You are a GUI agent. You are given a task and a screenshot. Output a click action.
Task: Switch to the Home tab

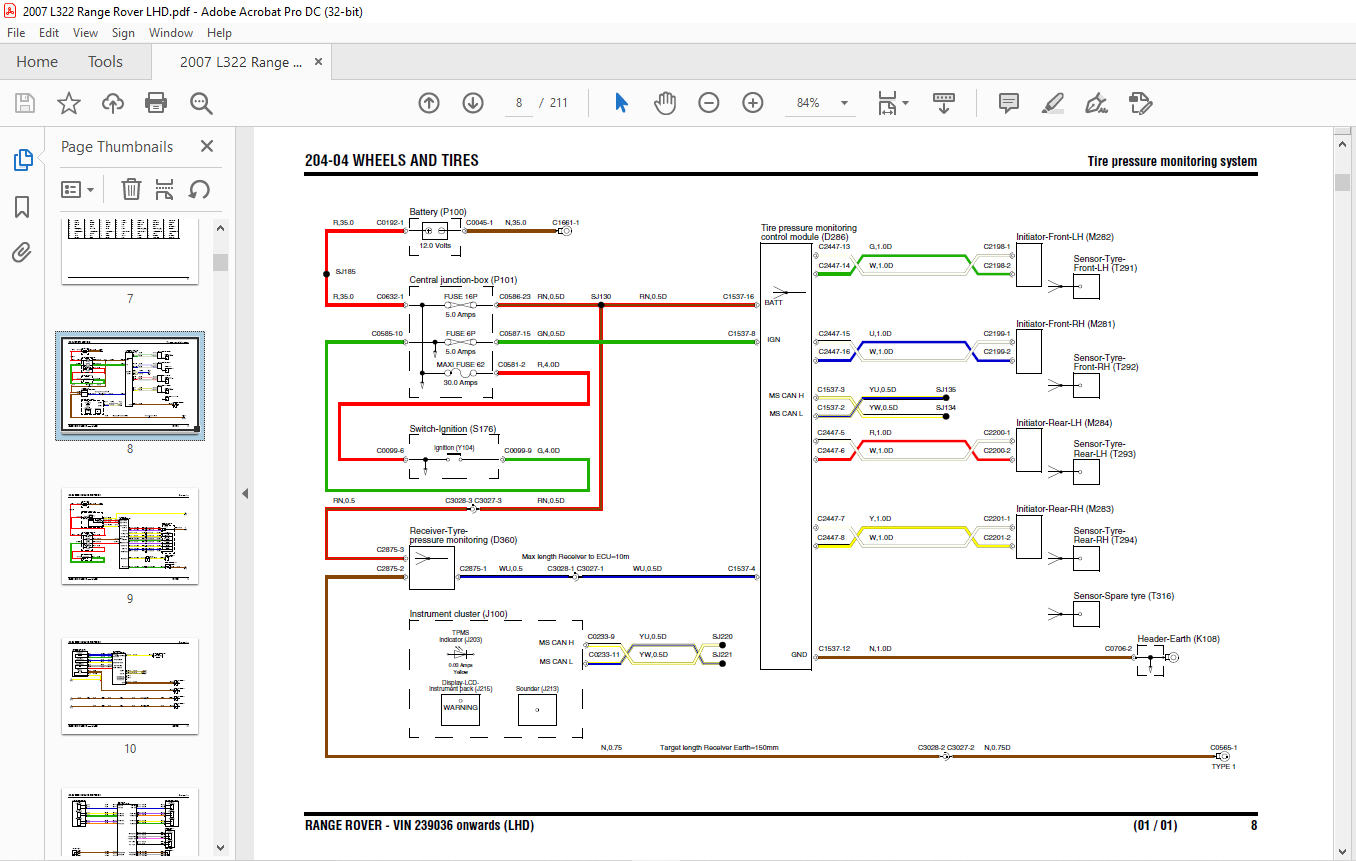pyautogui.click(x=37, y=62)
